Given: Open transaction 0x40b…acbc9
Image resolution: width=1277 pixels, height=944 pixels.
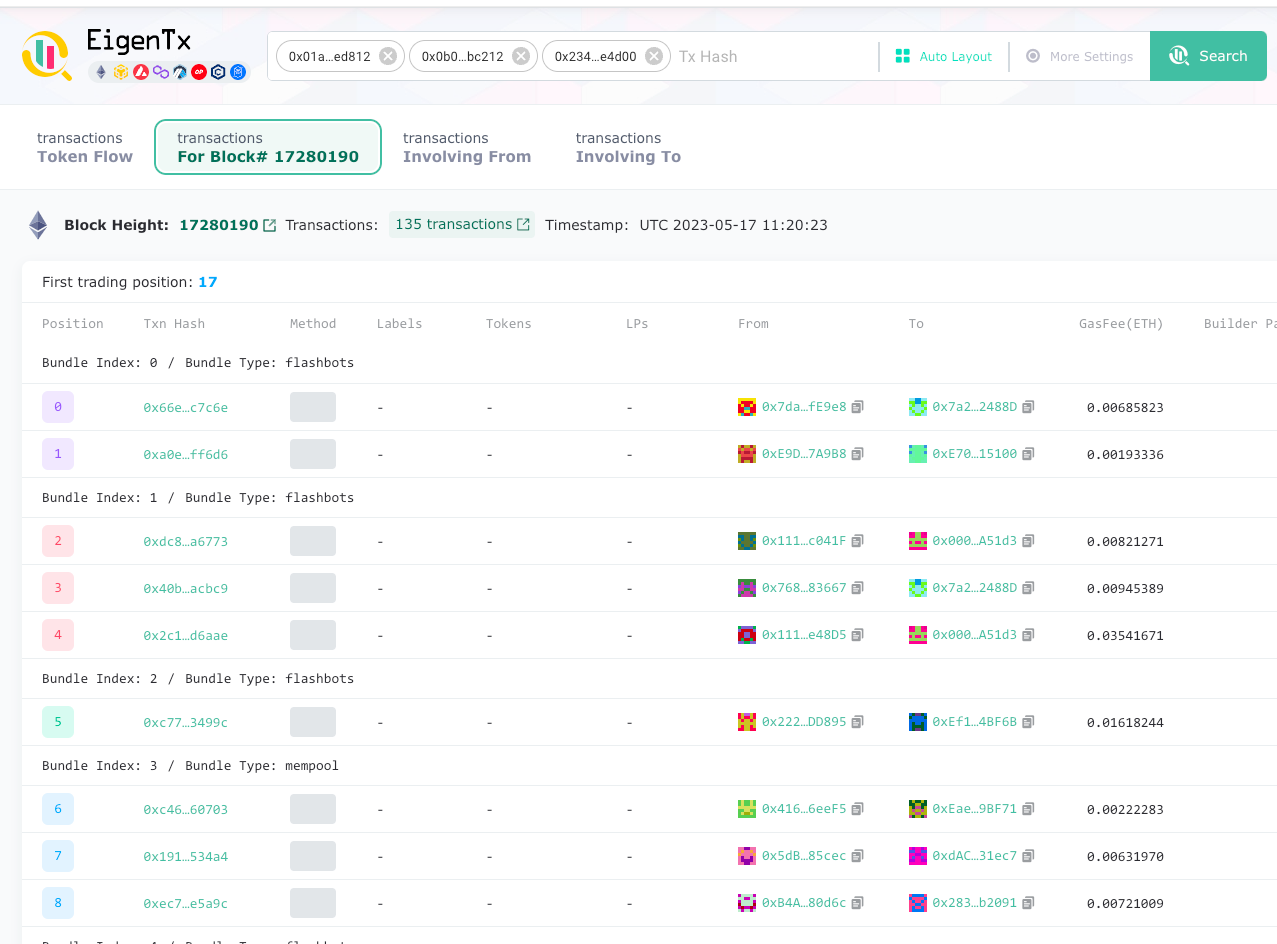Looking at the screenshot, I should 185,588.
